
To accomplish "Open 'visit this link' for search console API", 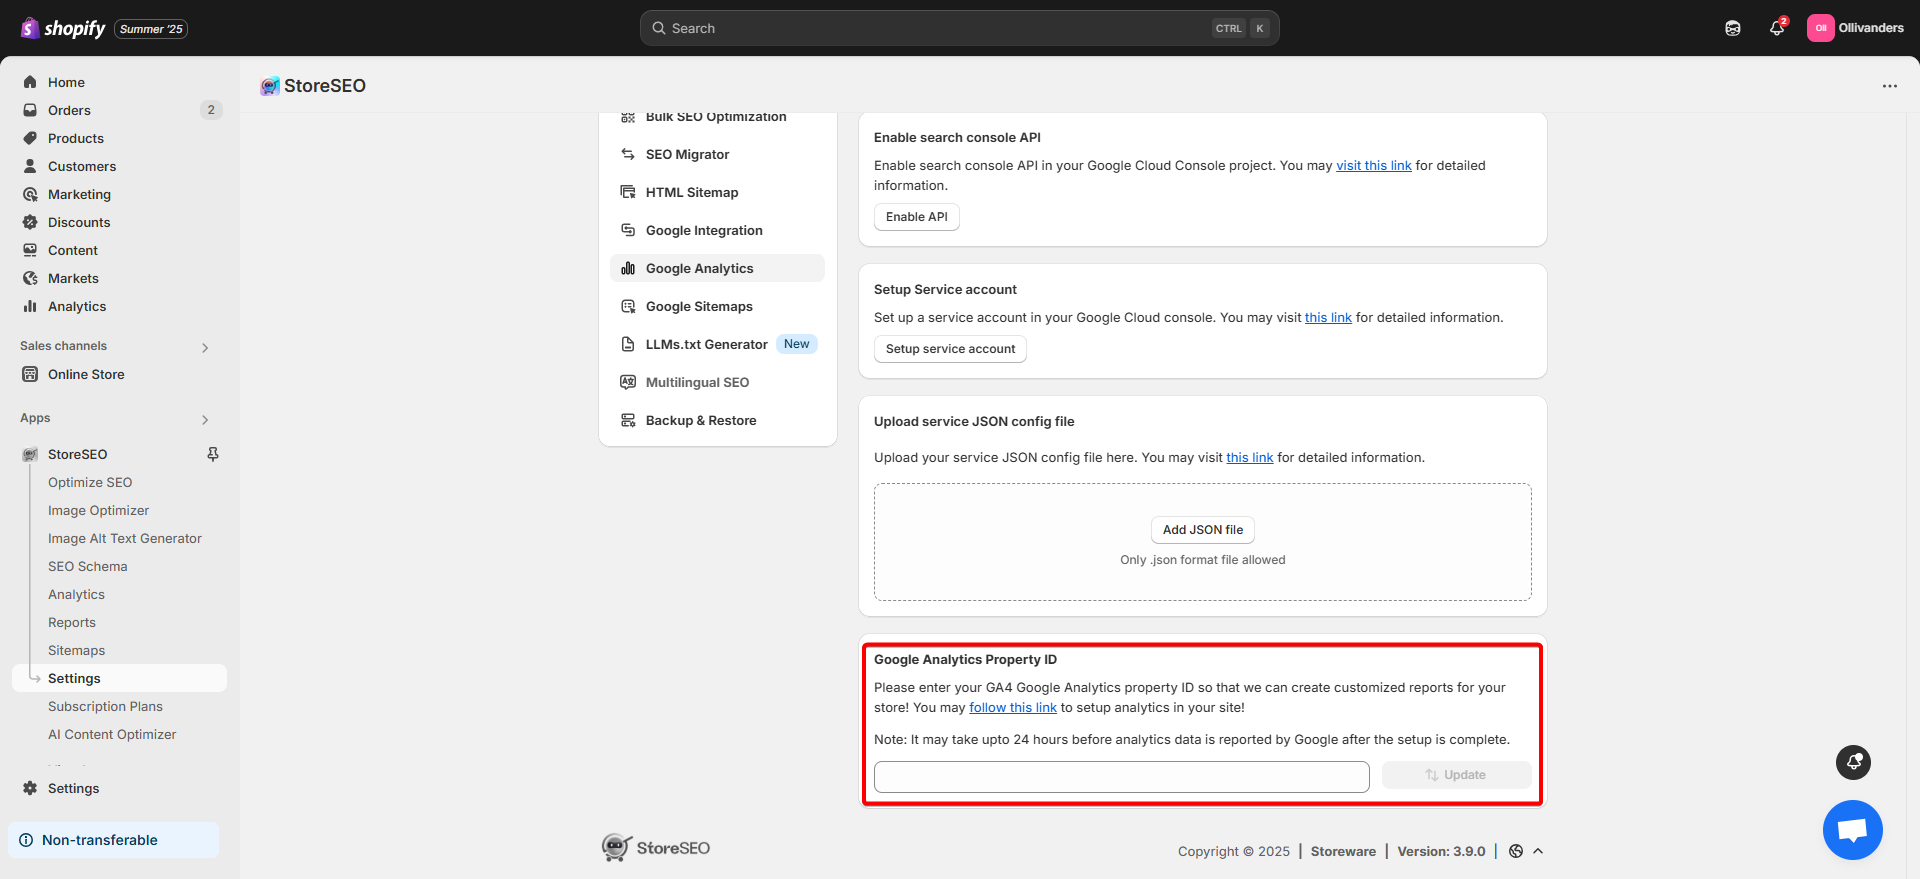I will [1374, 166].
